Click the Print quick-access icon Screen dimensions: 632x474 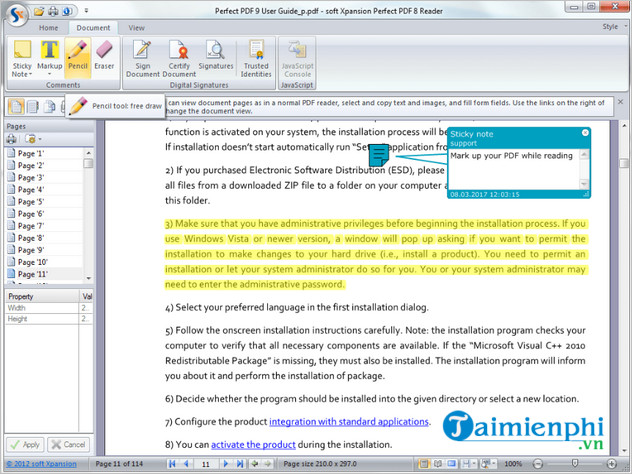pos(53,11)
